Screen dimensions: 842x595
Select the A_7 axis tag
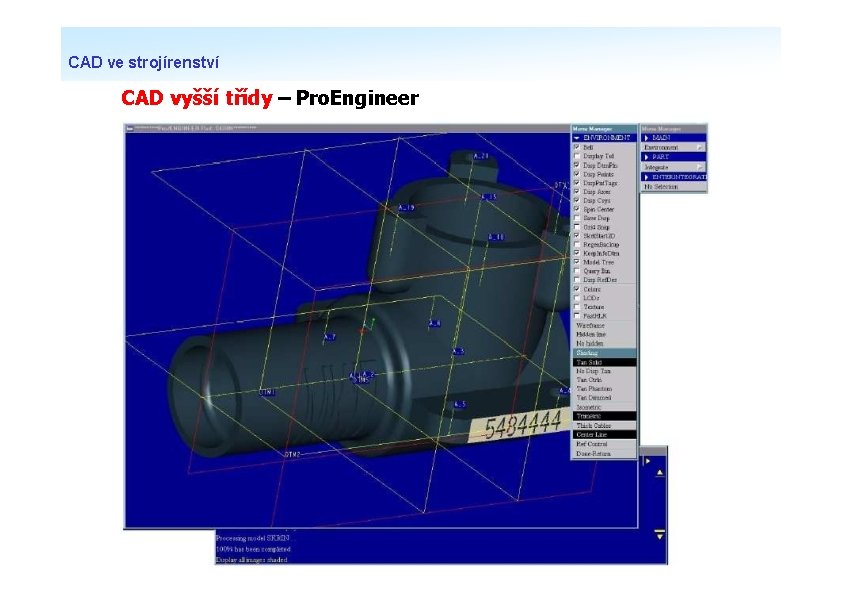pos(330,337)
